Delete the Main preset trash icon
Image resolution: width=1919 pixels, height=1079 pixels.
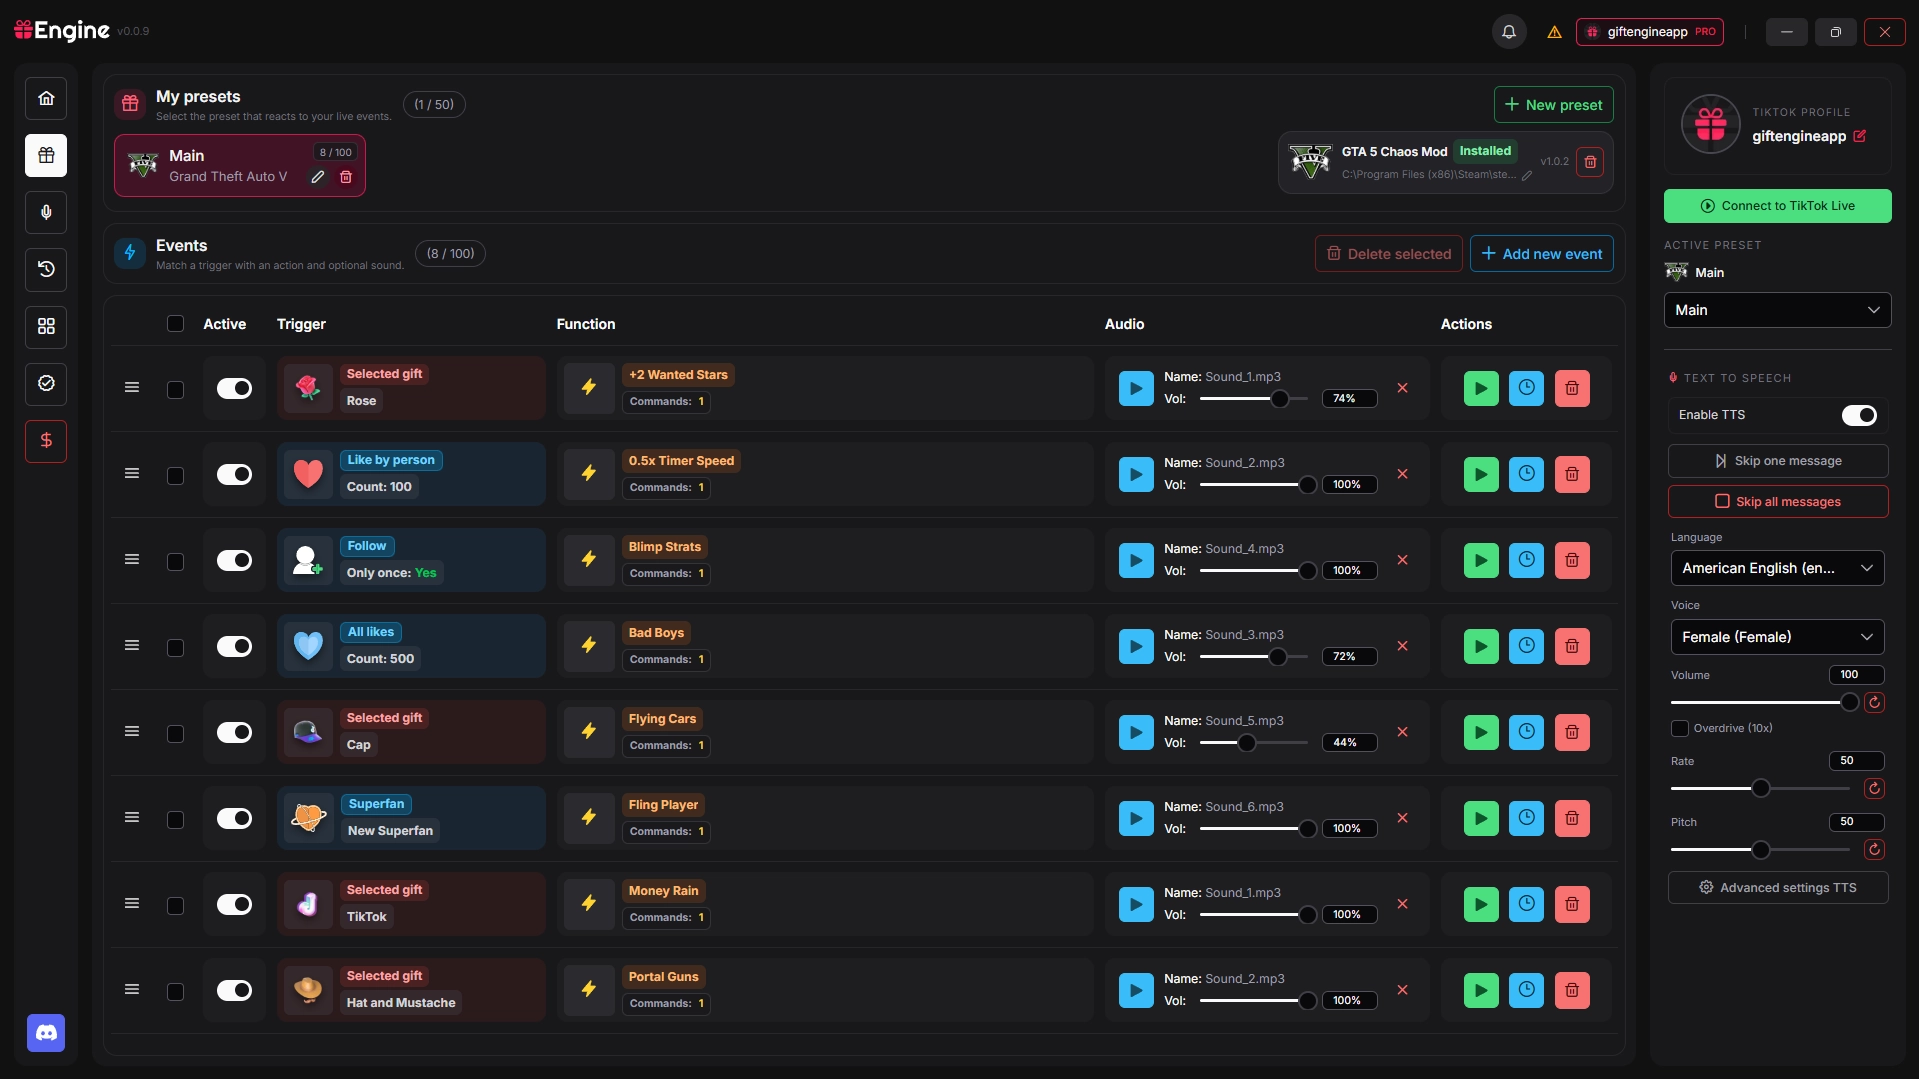coord(346,177)
